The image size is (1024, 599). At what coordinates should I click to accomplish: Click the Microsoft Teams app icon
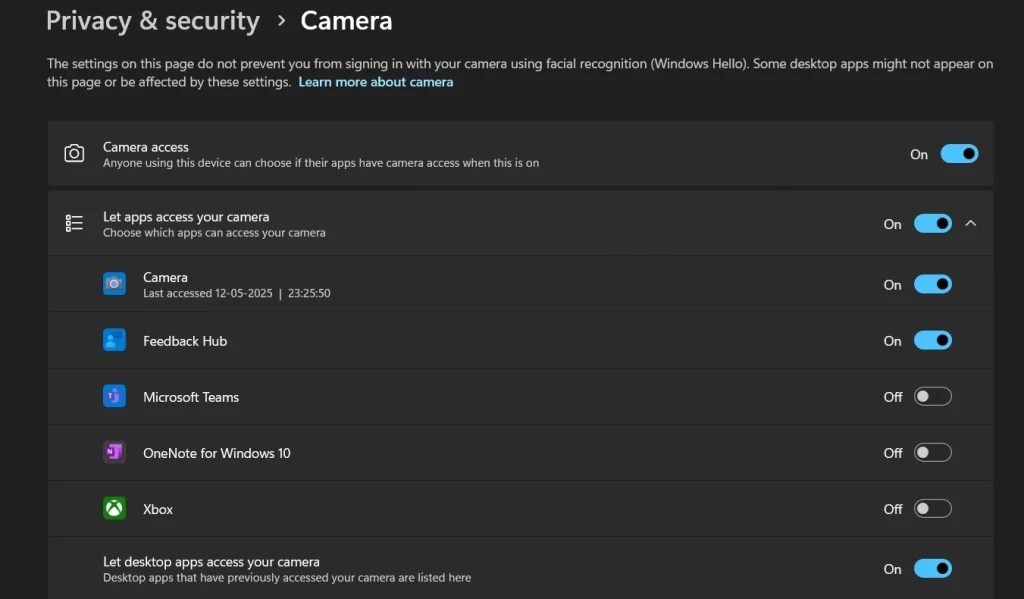[x=114, y=397]
